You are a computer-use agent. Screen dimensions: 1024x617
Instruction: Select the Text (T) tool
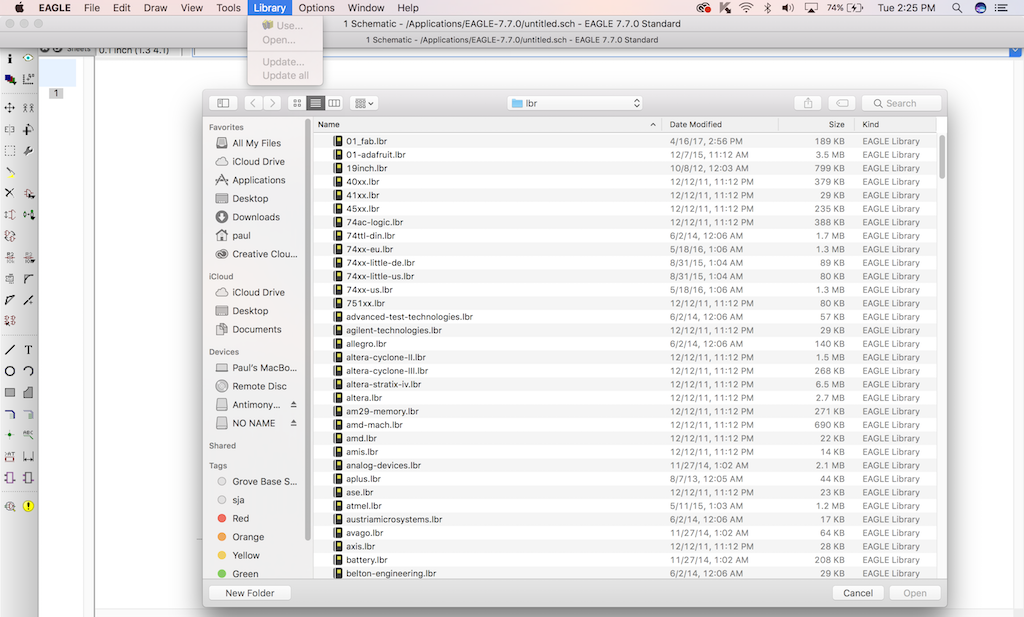click(28, 350)
